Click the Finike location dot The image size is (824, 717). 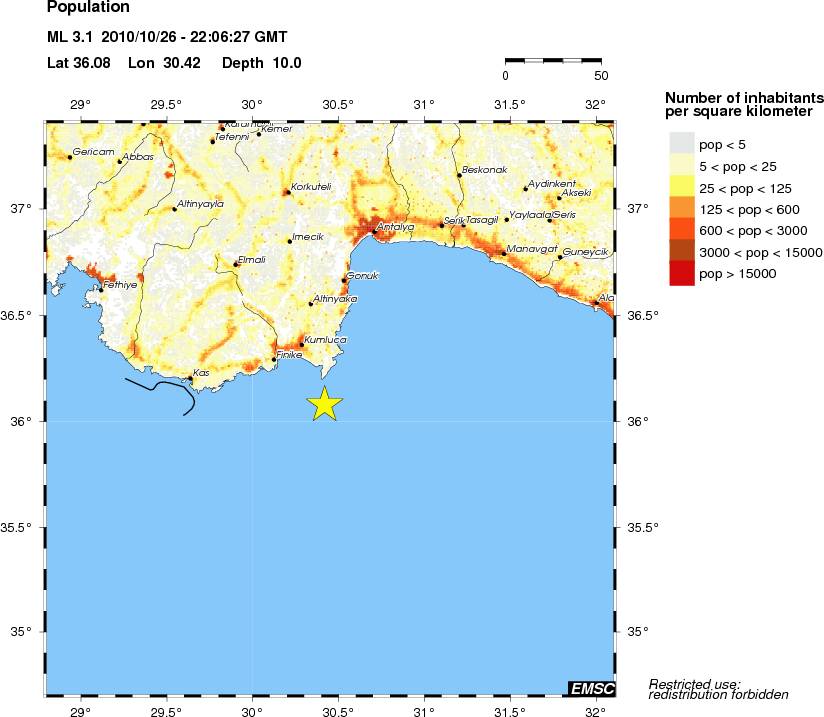(275, 359)
